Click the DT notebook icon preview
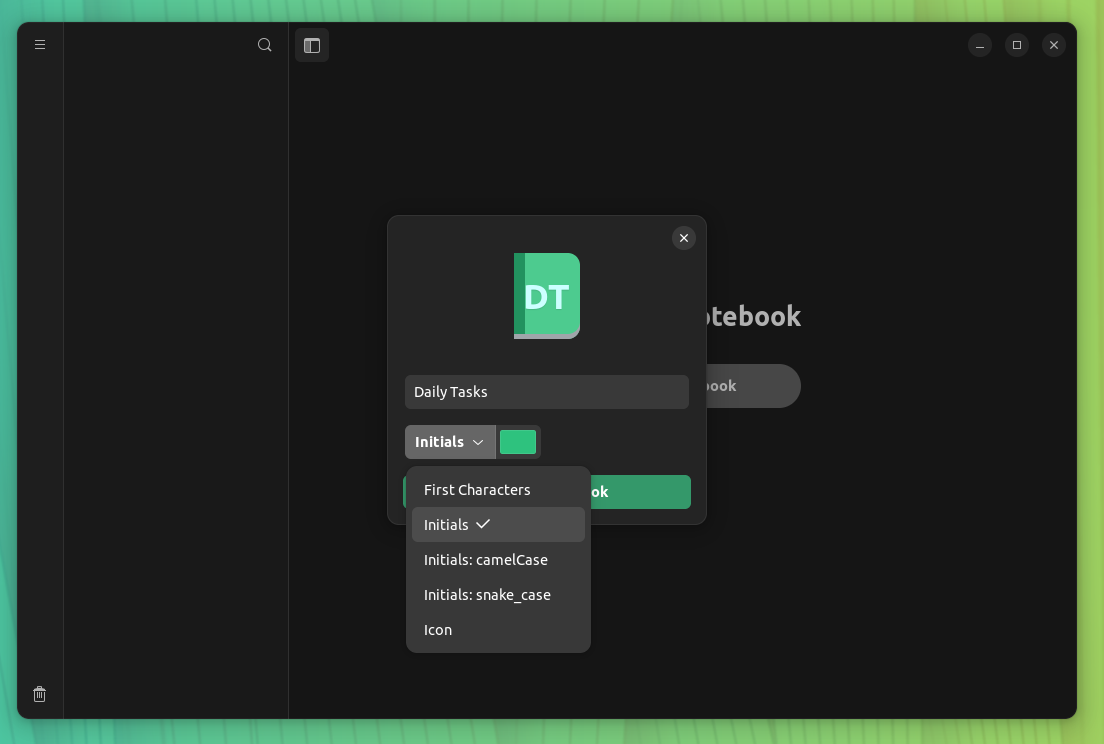 547,295
